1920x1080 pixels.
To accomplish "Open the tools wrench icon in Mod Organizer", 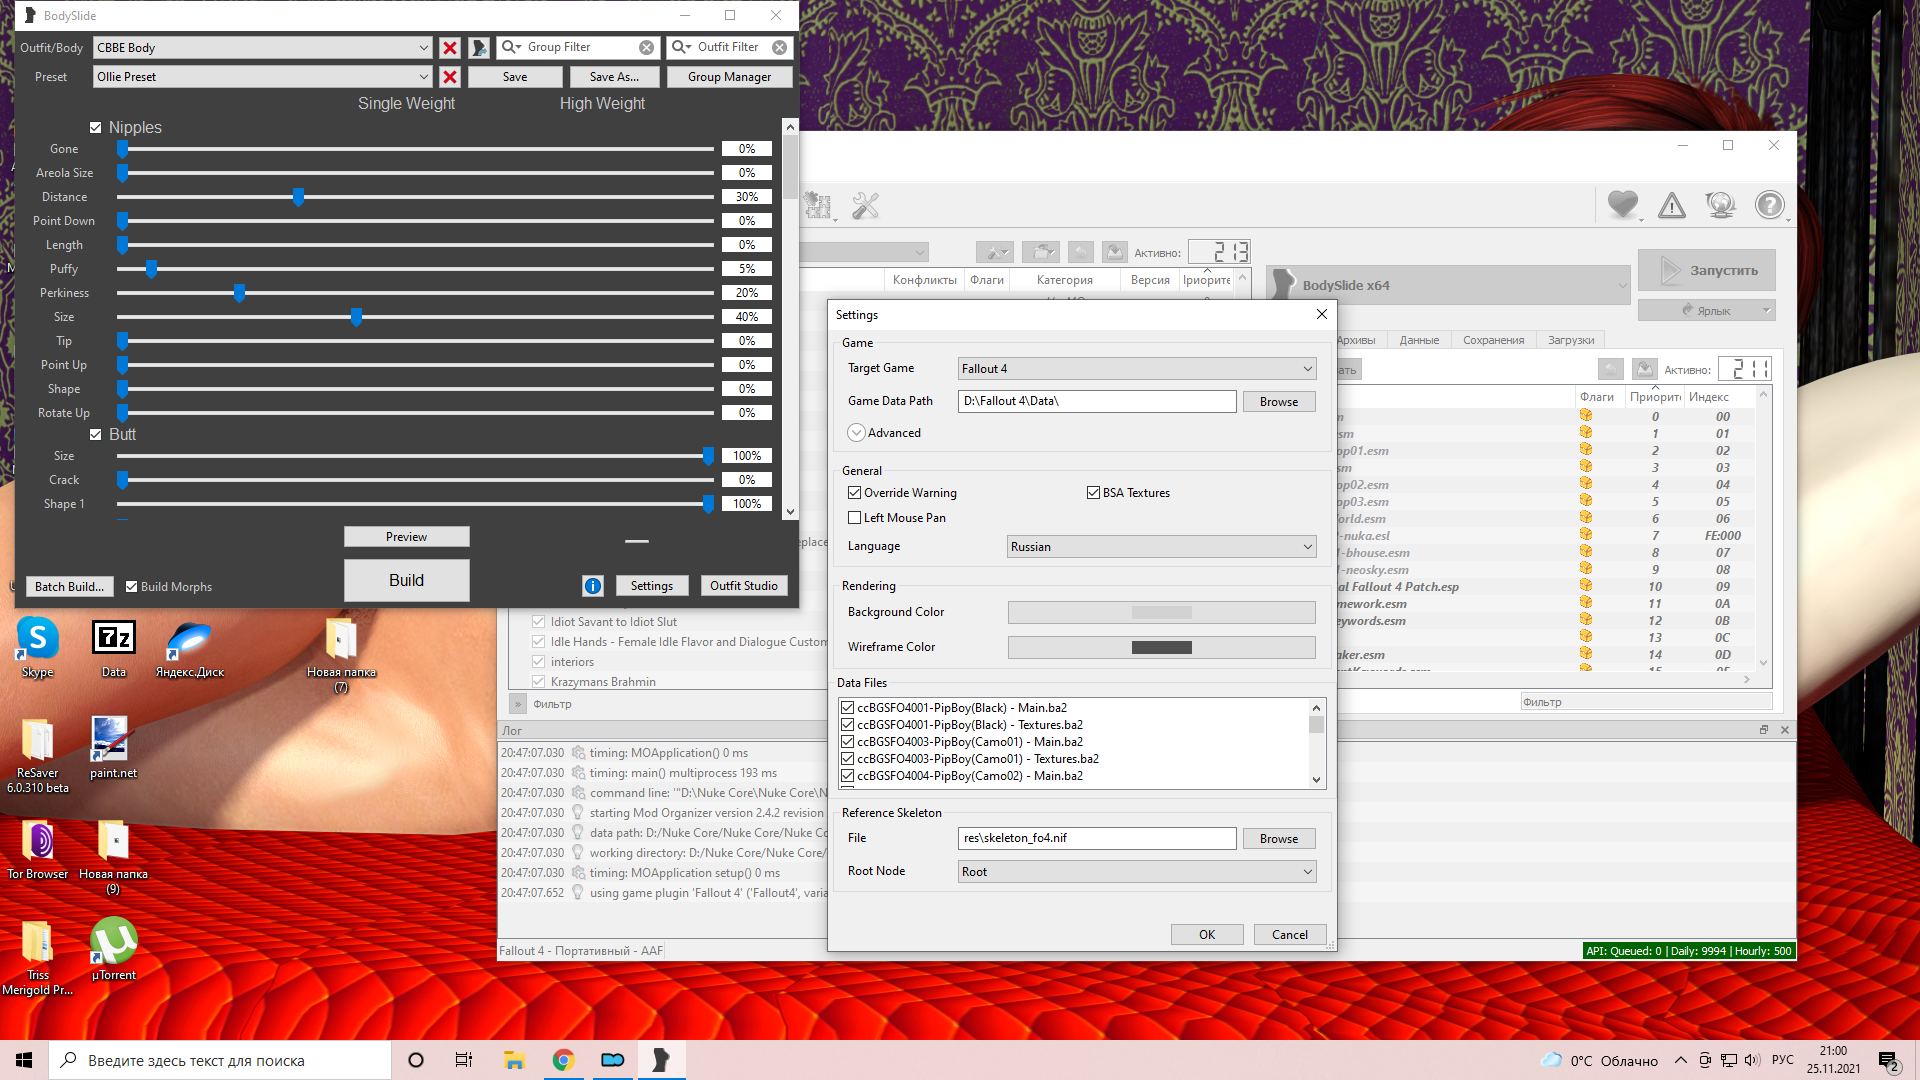I will coord(865,206).
